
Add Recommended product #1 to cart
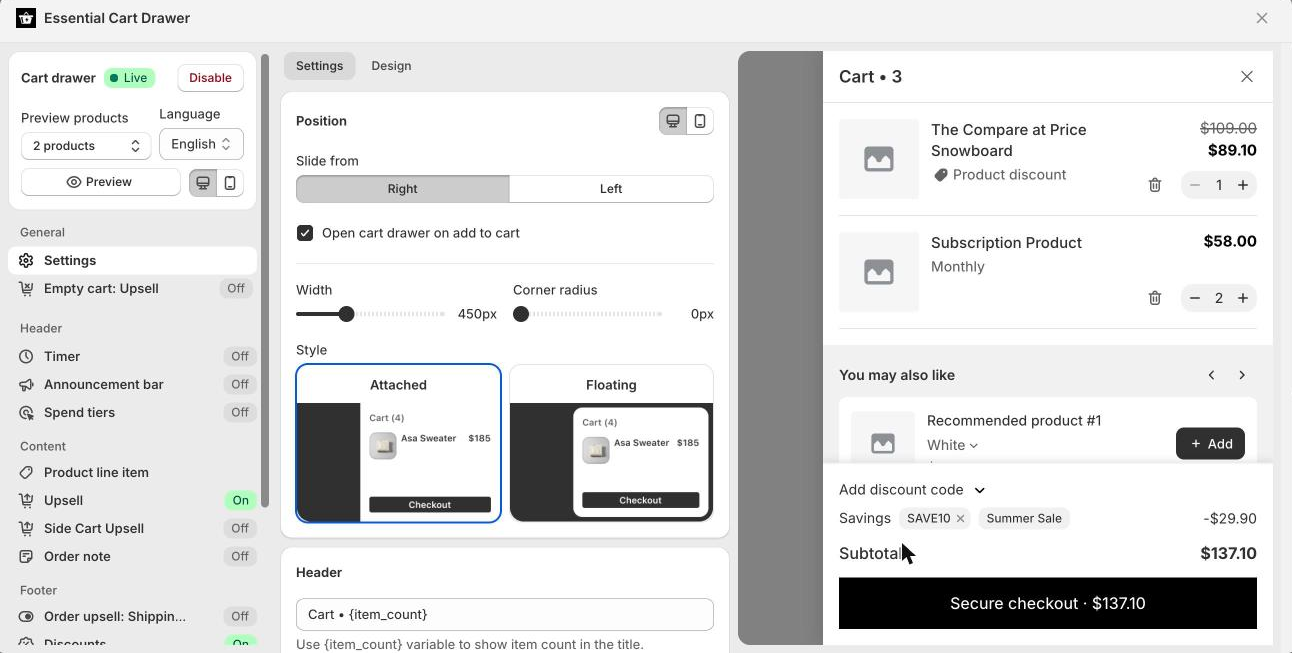[x=1210, y=444]
